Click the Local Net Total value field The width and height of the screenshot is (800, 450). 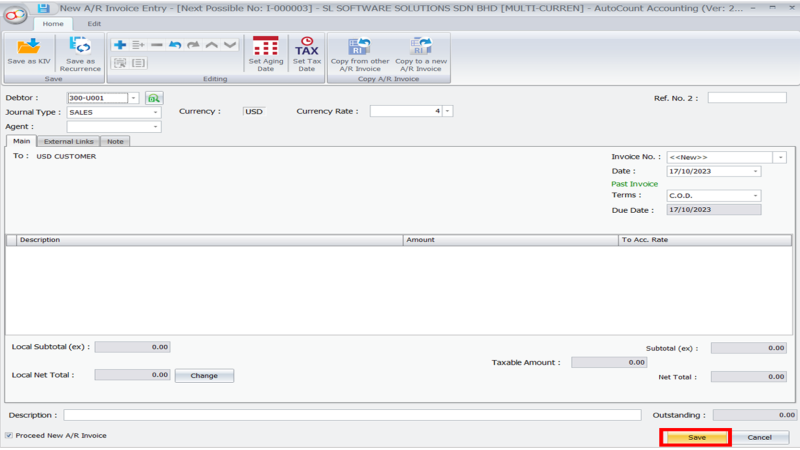coord(133,375)
